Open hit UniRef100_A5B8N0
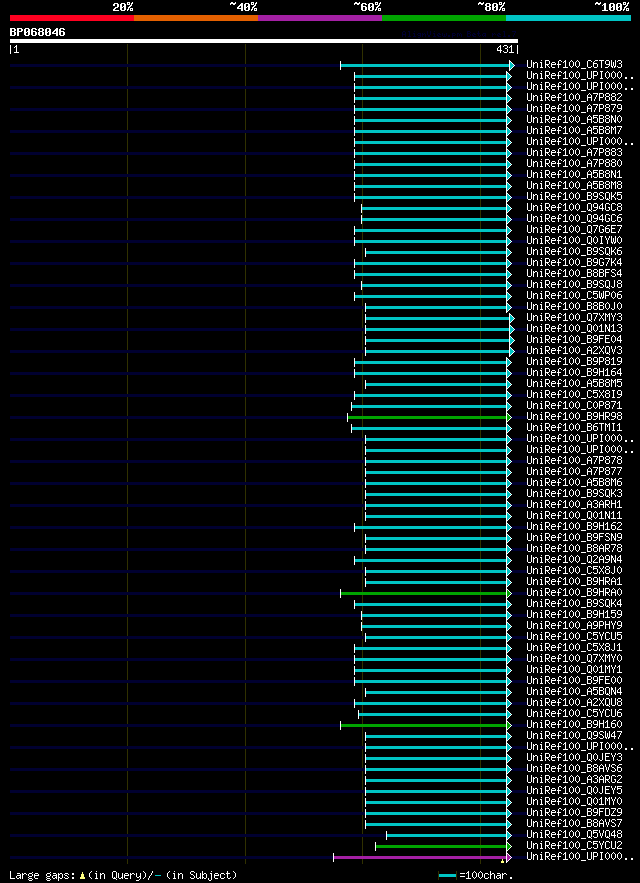Screen dimensions: 640x883 pyautogui.click(x=574, y=120)
